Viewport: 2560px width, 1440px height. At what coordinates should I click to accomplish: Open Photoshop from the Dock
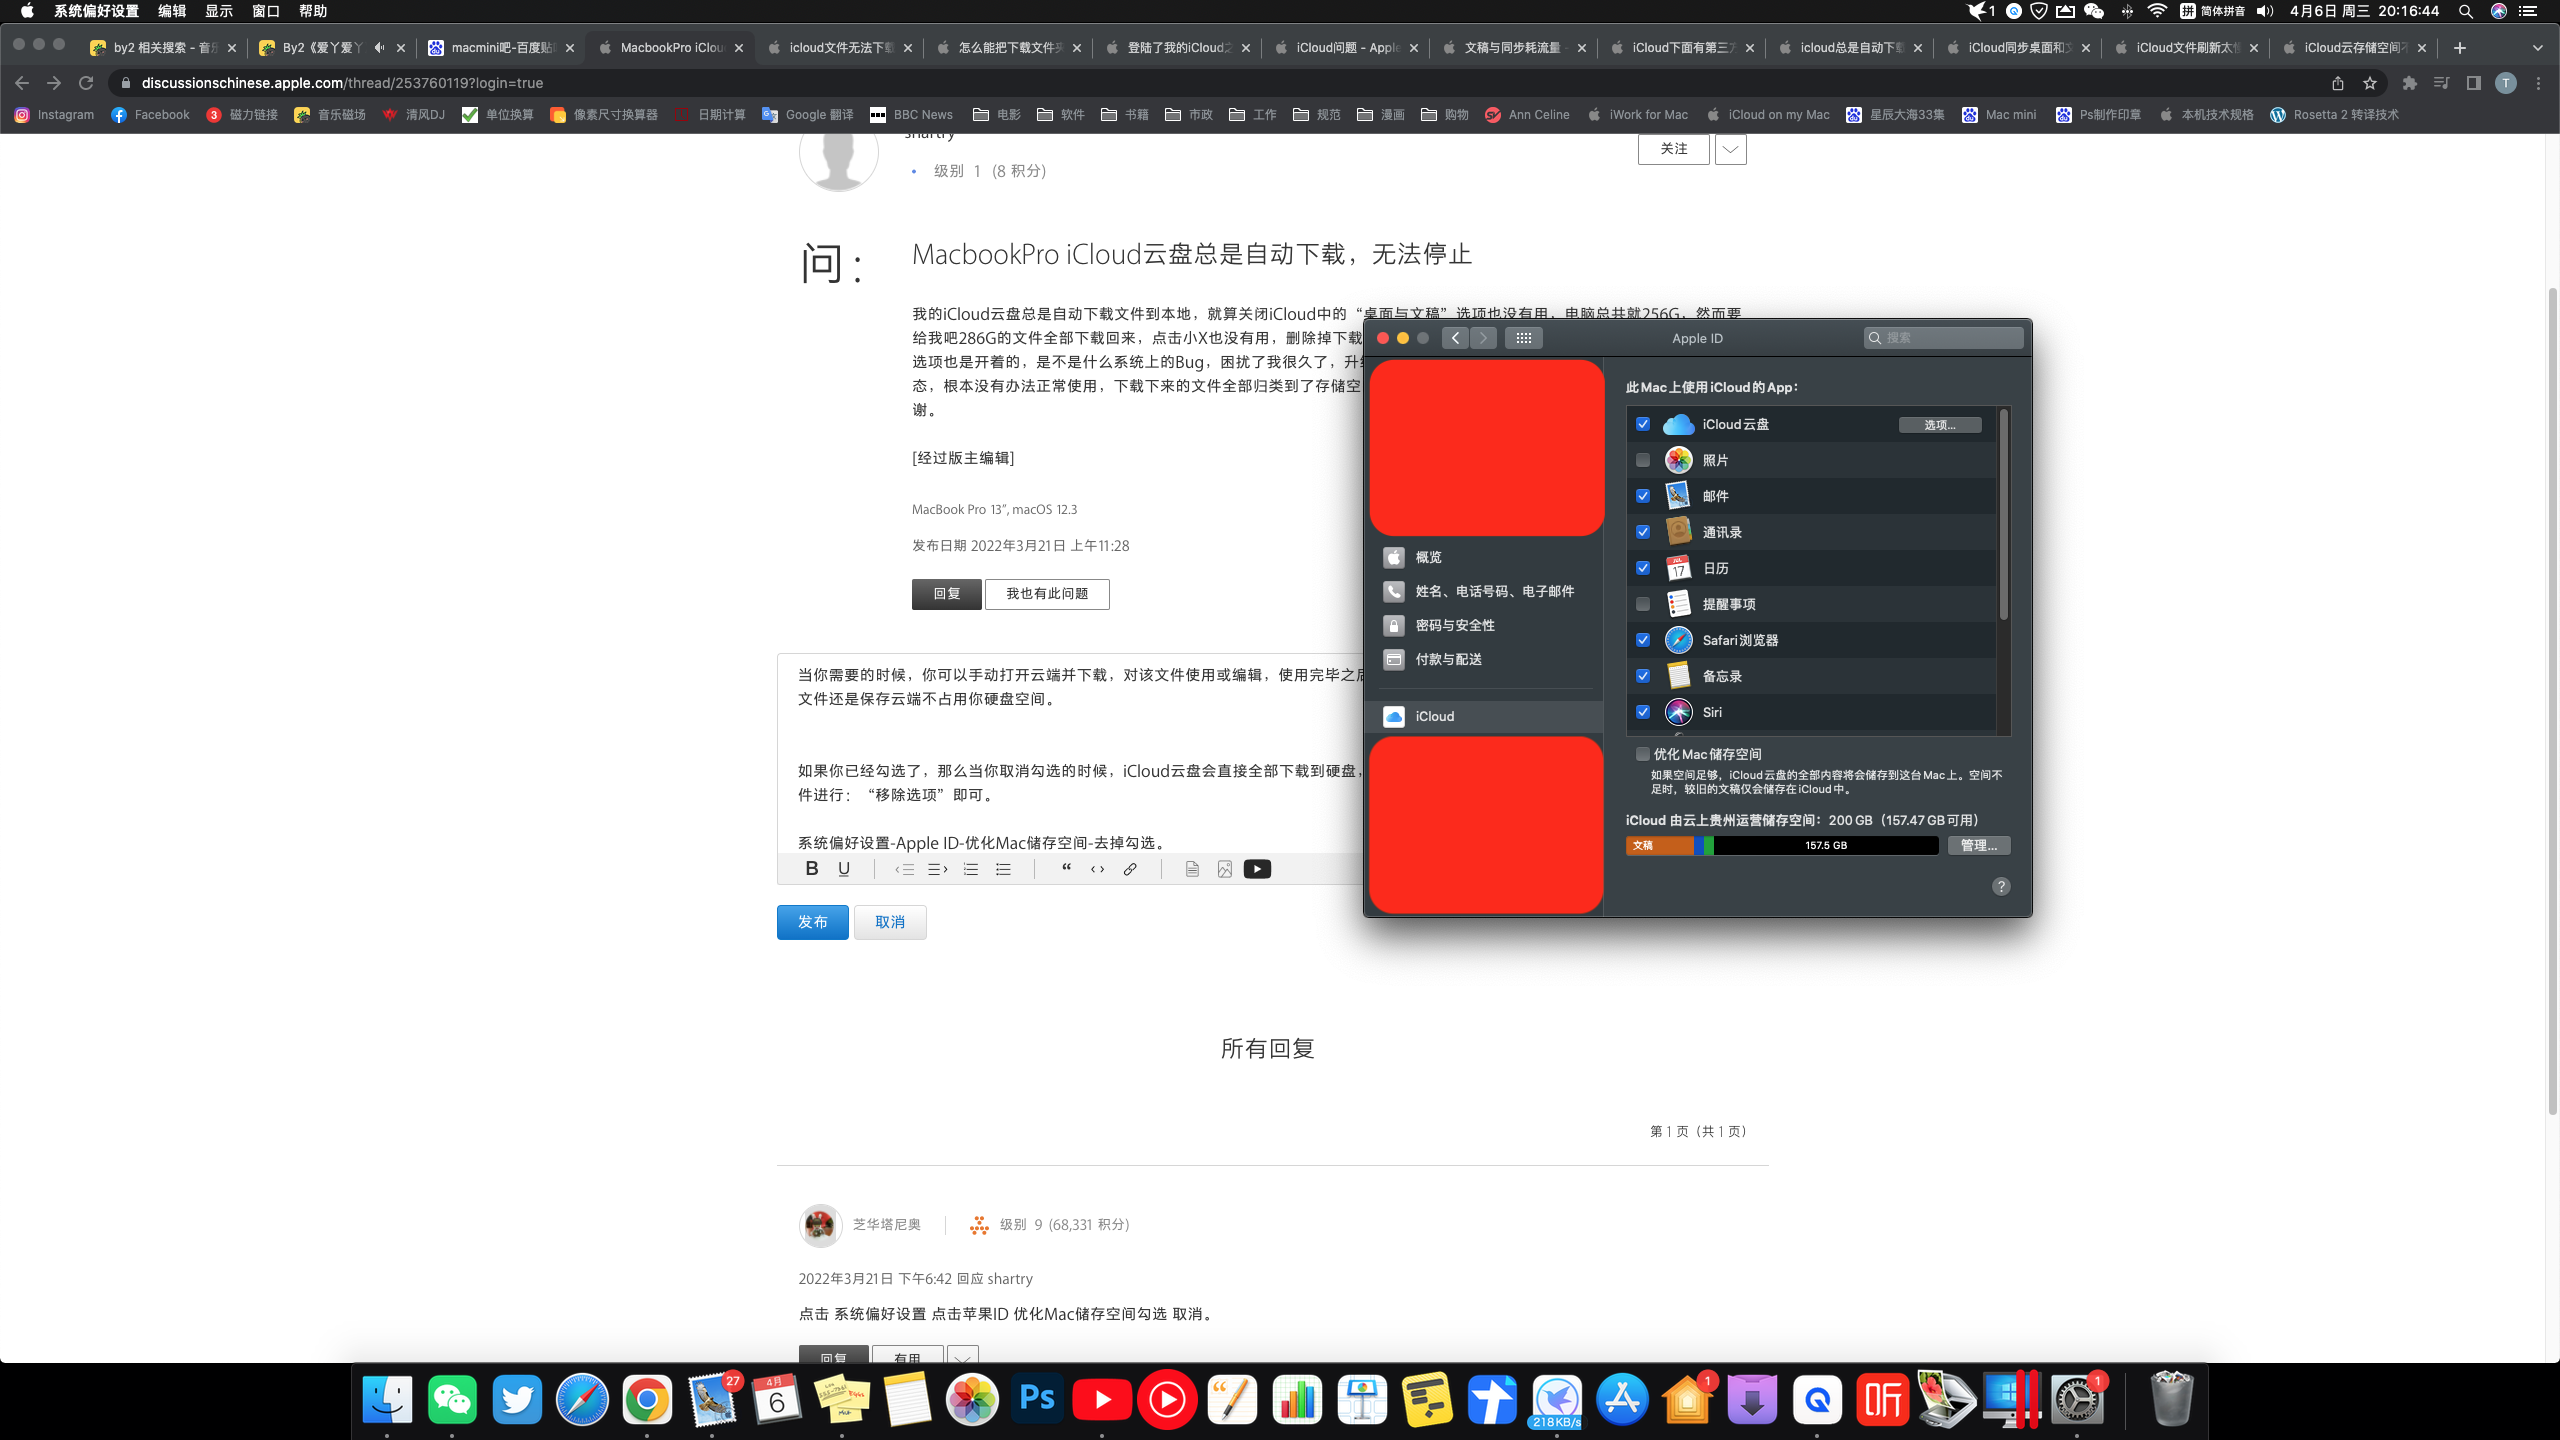pos(1037,1399)
